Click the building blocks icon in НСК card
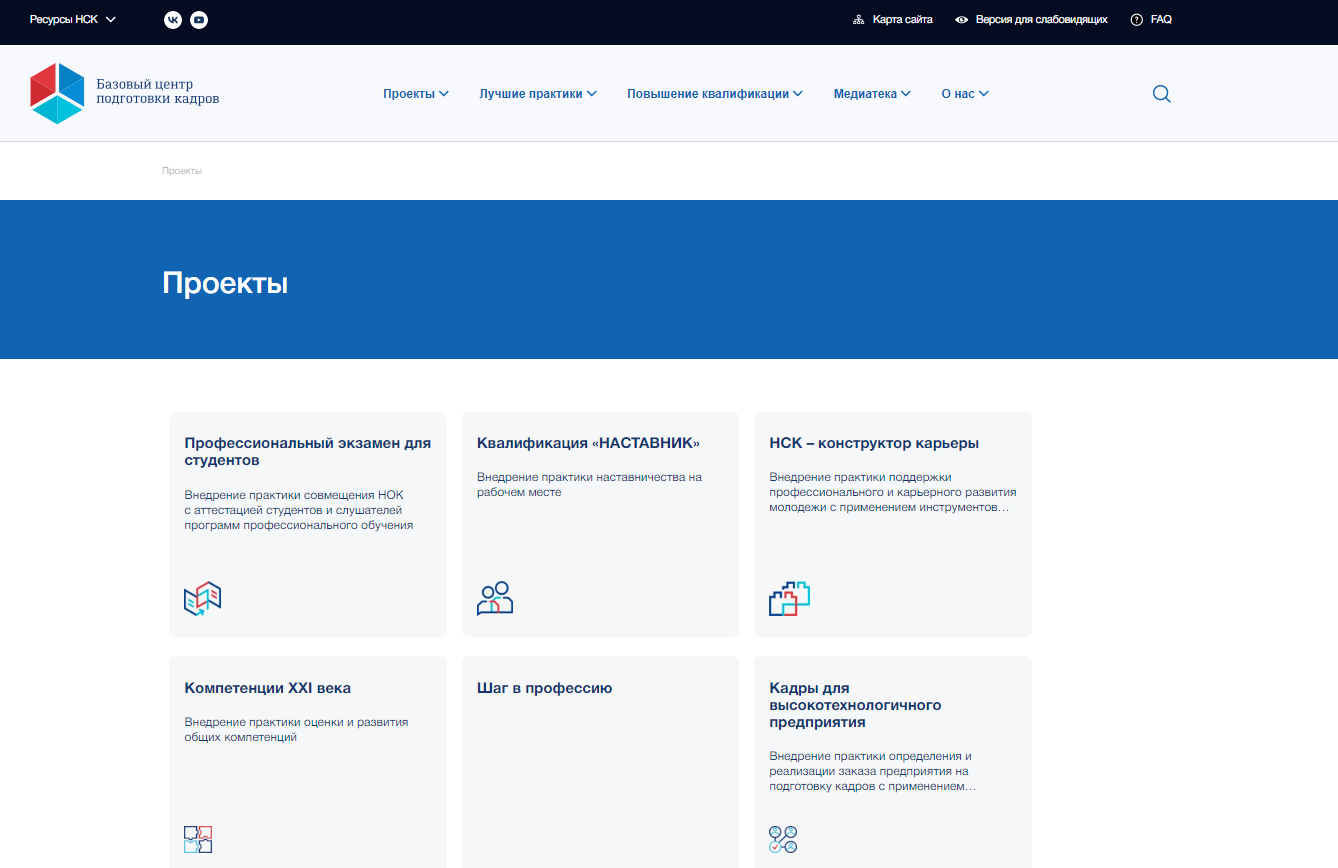The height and width of the screenshot is (868, 1338). coord(789,598)
